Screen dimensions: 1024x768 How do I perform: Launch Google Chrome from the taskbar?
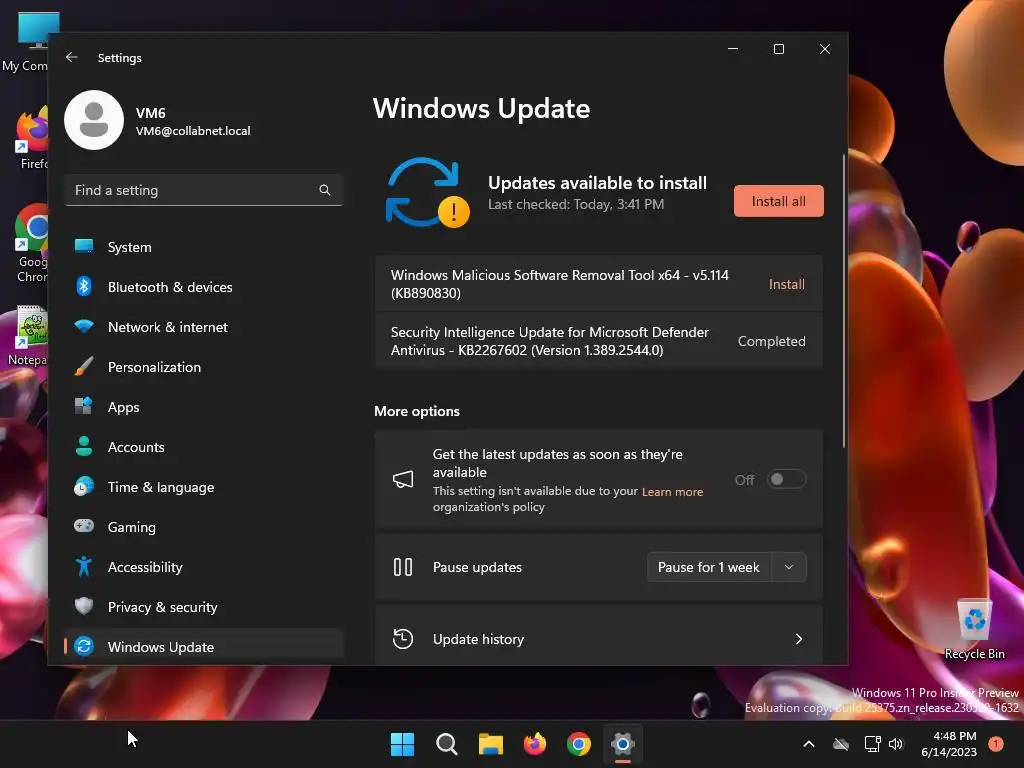[x=579, y=744]
